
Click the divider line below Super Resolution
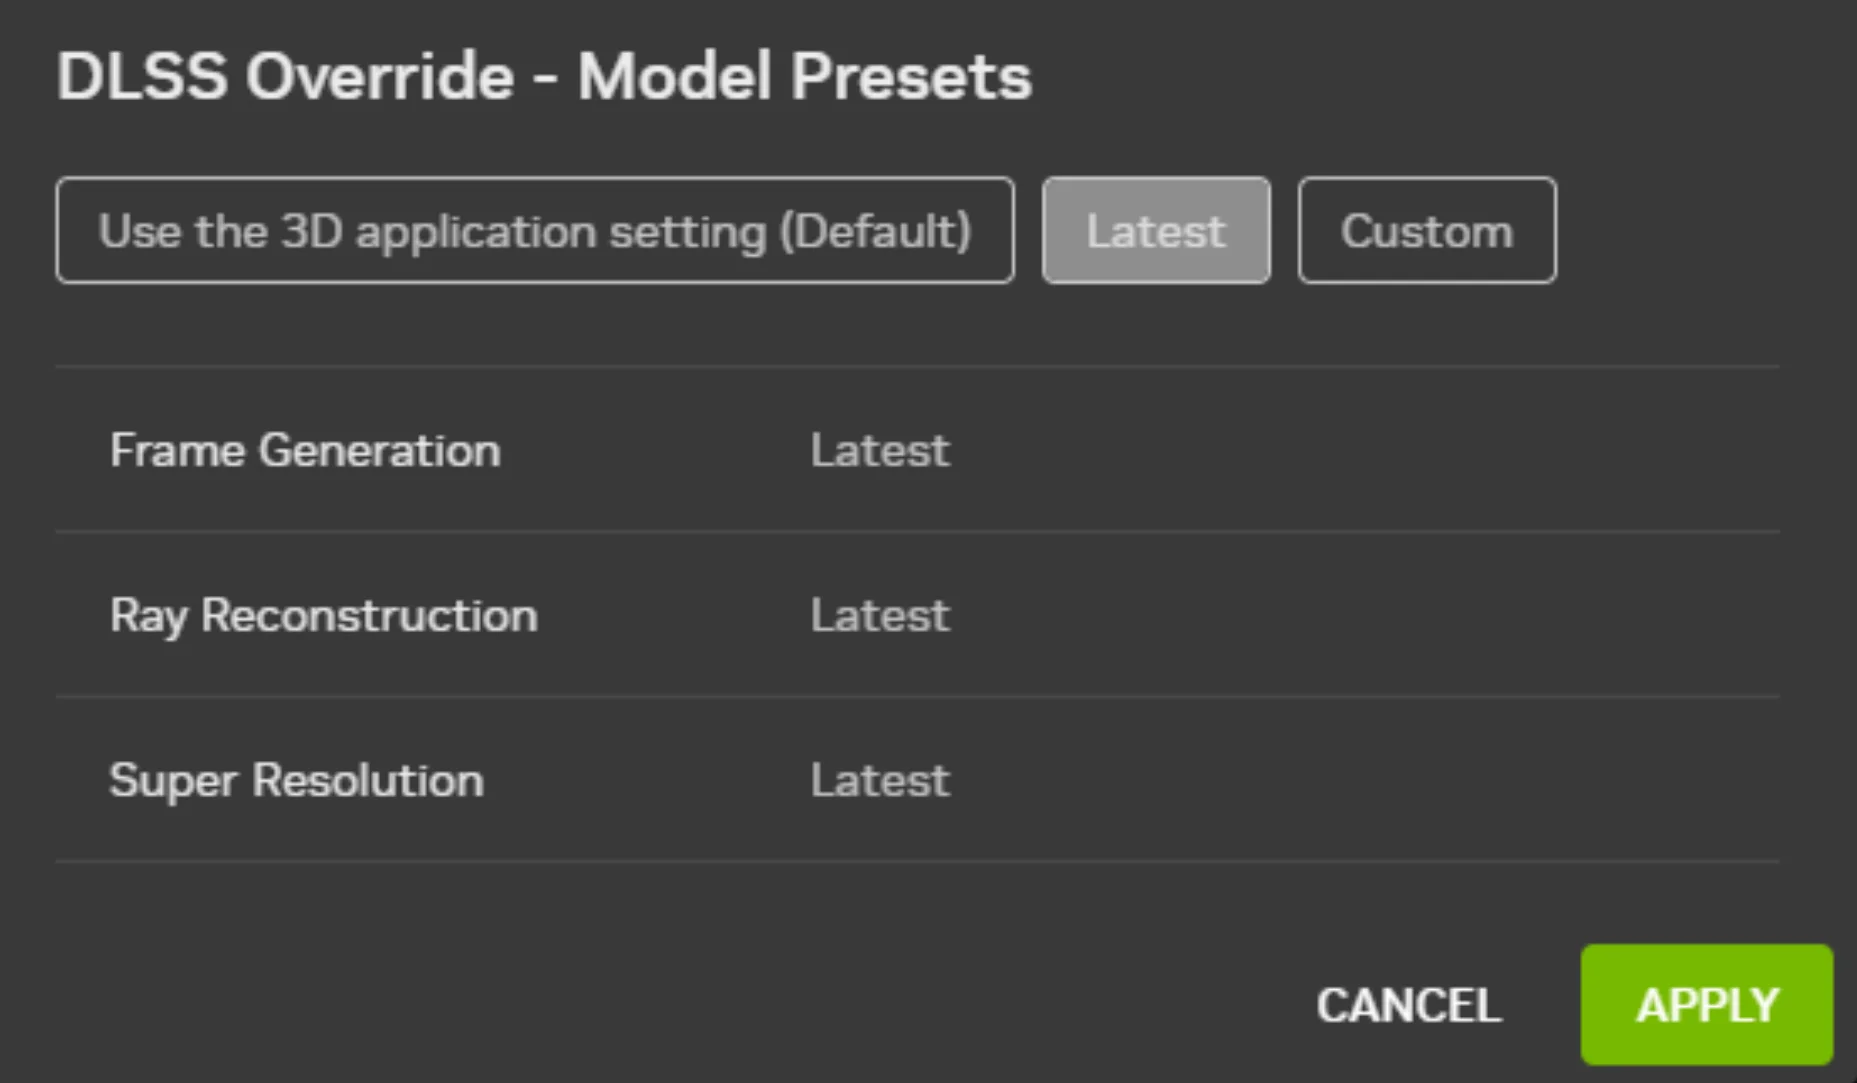point(916,861)
